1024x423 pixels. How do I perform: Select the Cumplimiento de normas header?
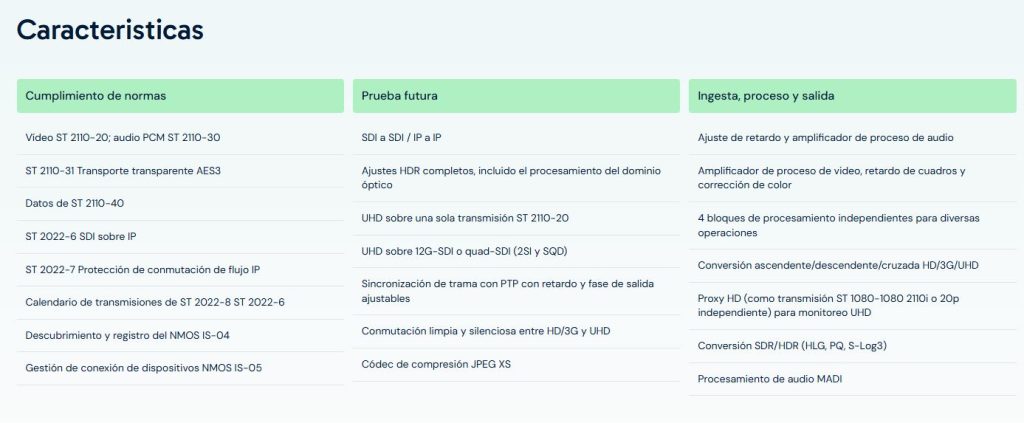pyautogui.click(x=180, y=96)
